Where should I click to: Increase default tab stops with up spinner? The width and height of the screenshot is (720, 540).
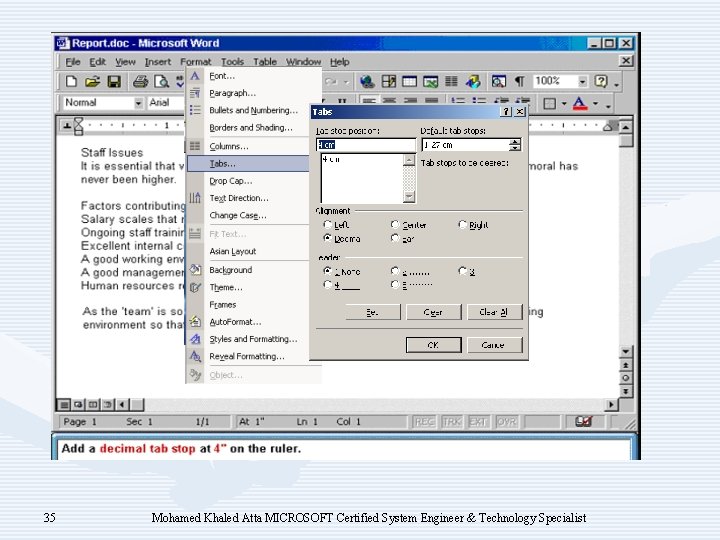515,141
